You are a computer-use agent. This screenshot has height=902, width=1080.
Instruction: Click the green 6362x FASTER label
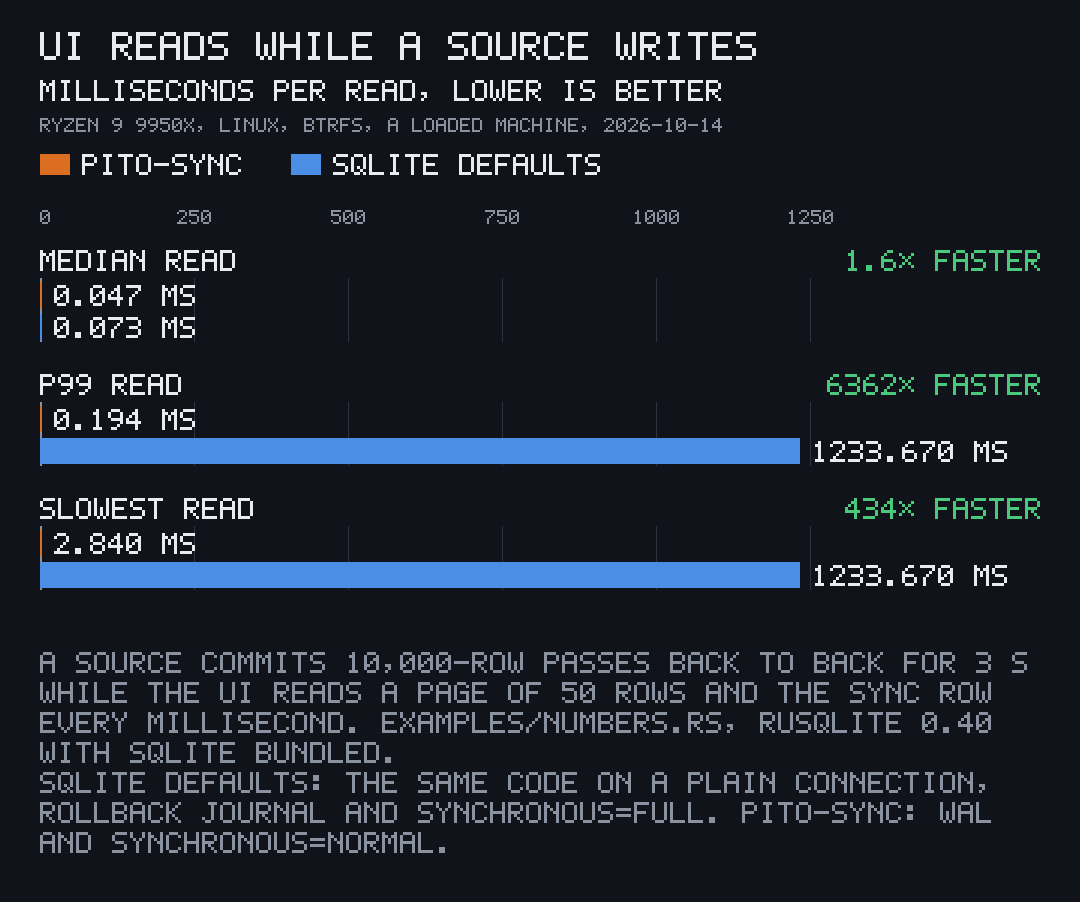click(x=933, y=386)
